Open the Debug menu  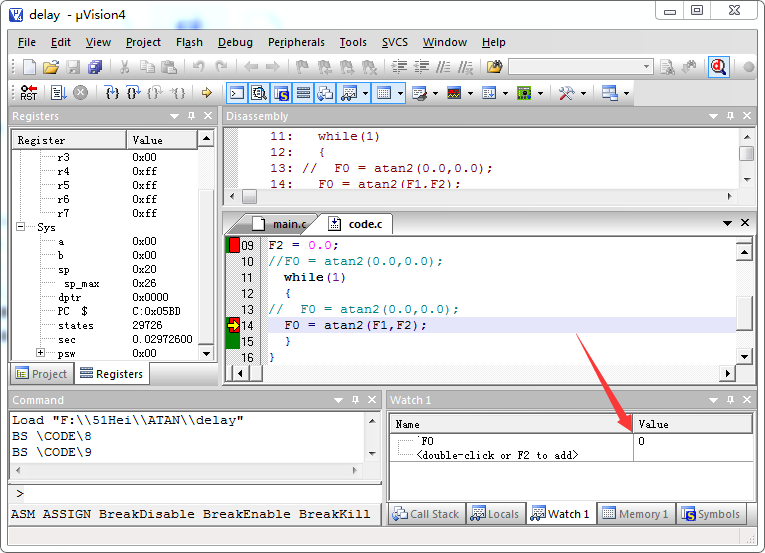[x=235, y=42]
